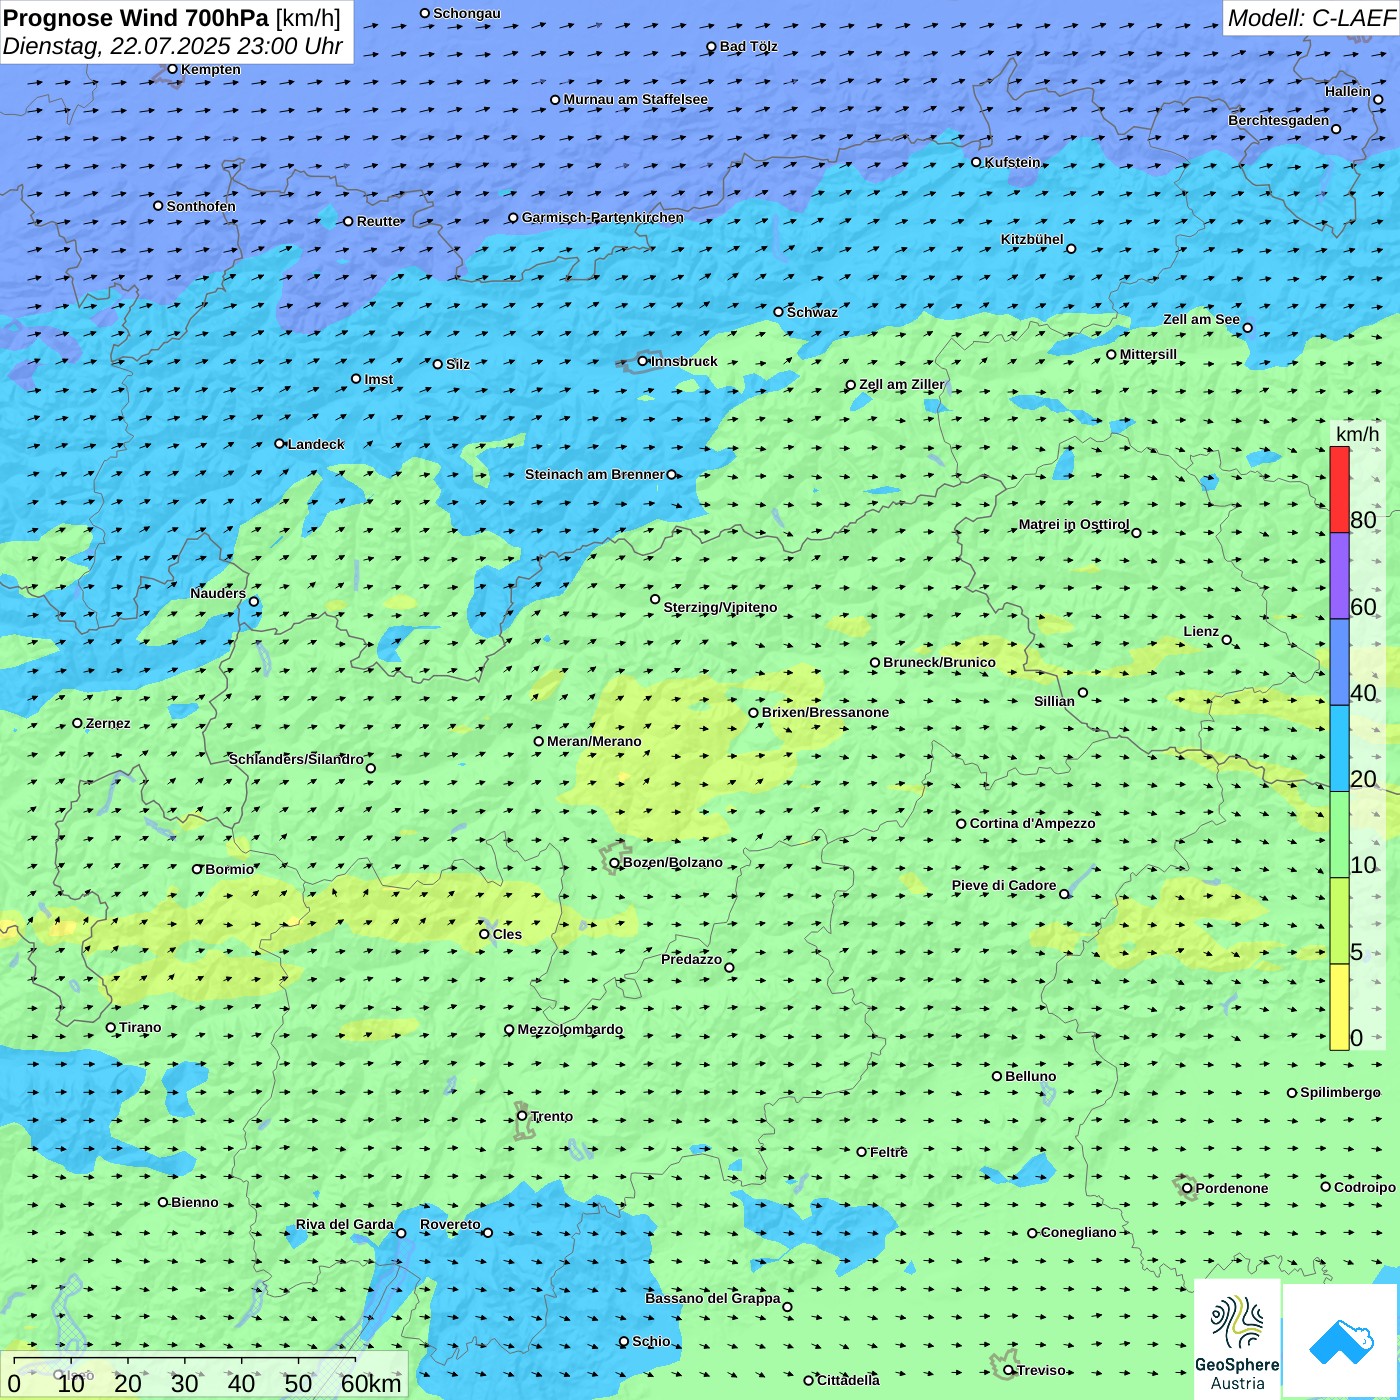Click the Modell: C-LAEF label
This screenshot has width=1400, height=1400.
1310,18
